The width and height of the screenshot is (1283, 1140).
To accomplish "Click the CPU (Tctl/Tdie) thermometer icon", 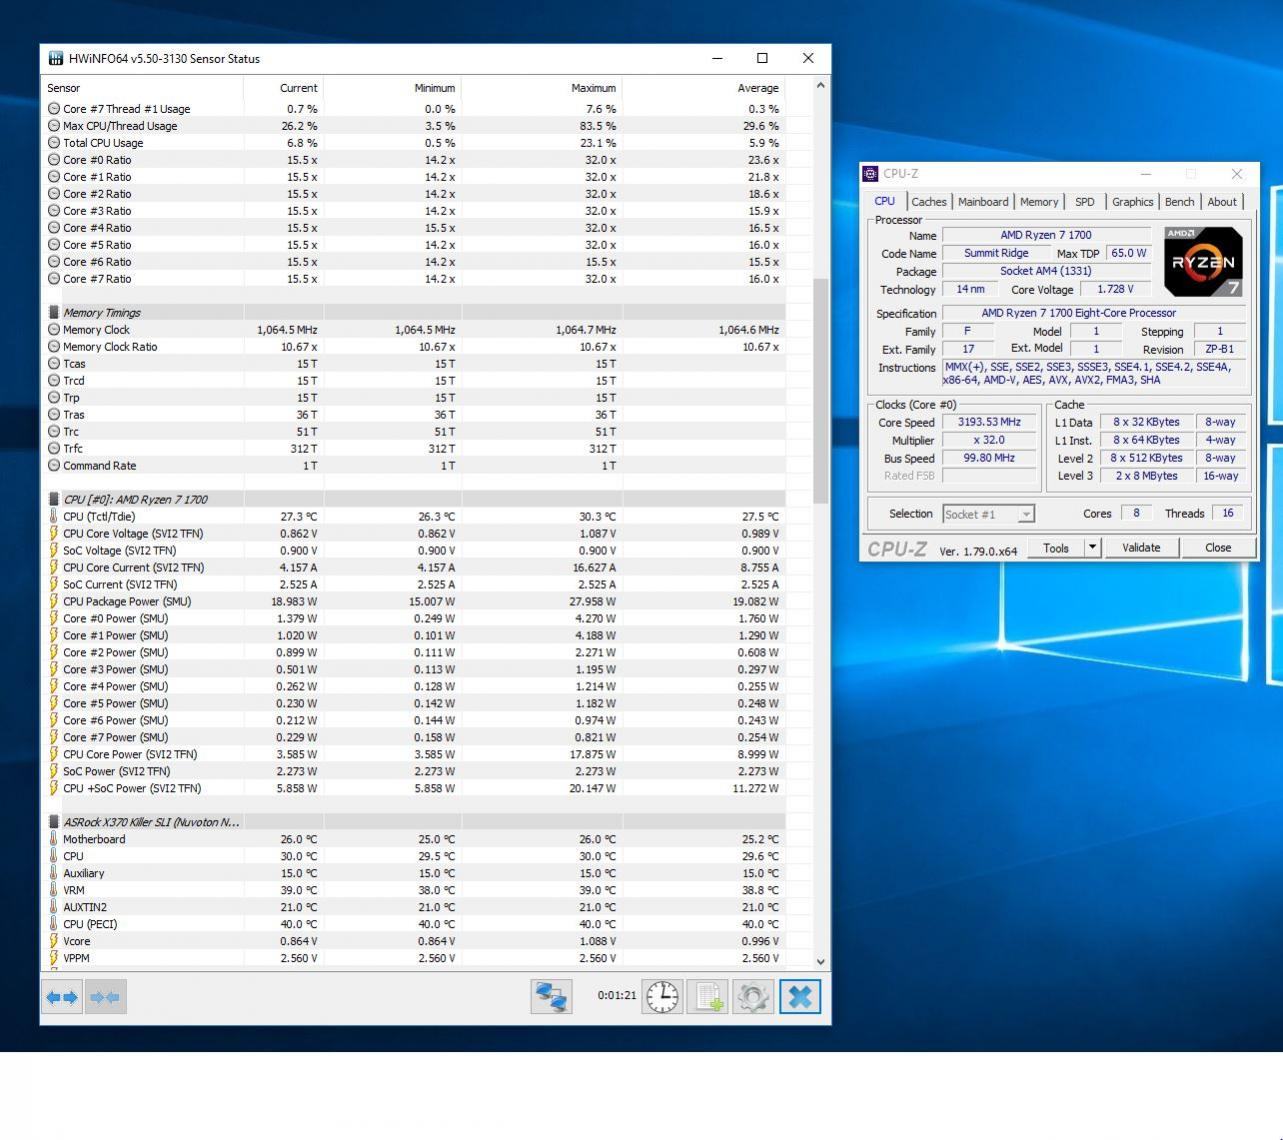I will 54,517.
